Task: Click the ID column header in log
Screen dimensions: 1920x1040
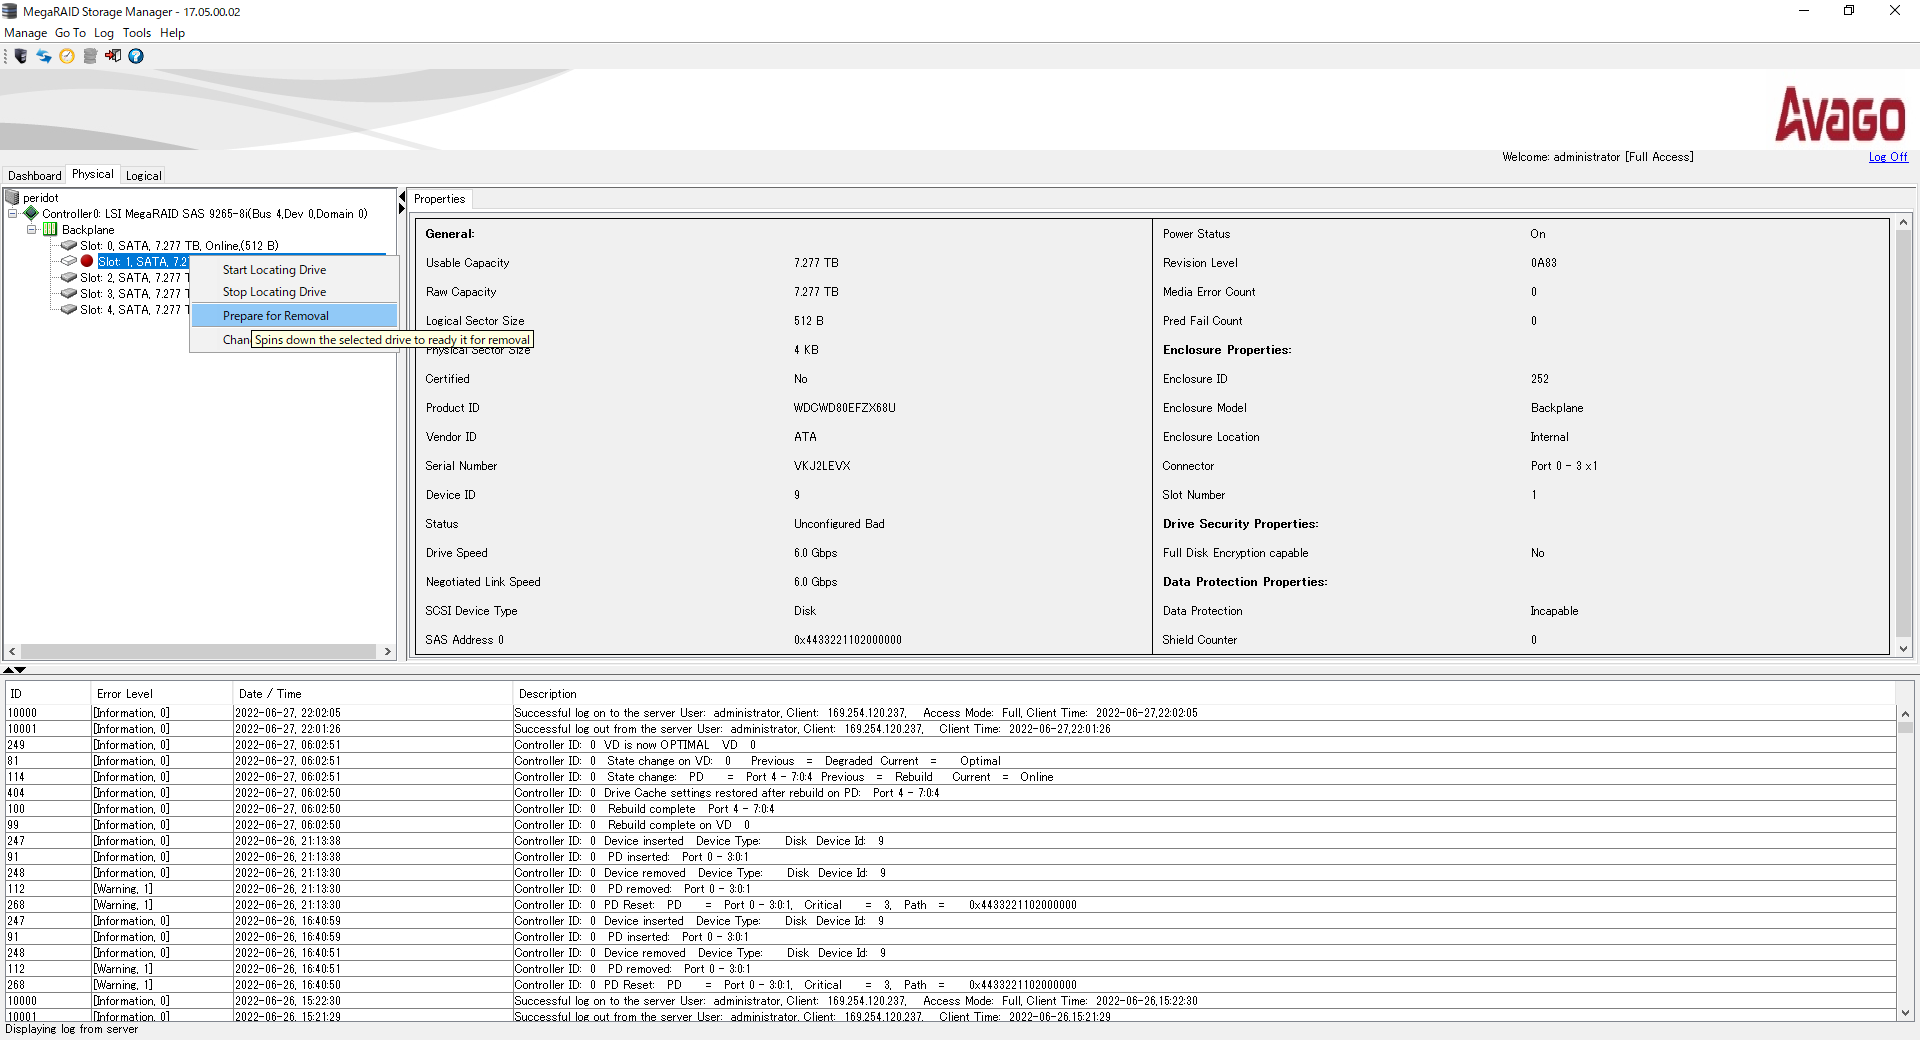Action: 47,694
